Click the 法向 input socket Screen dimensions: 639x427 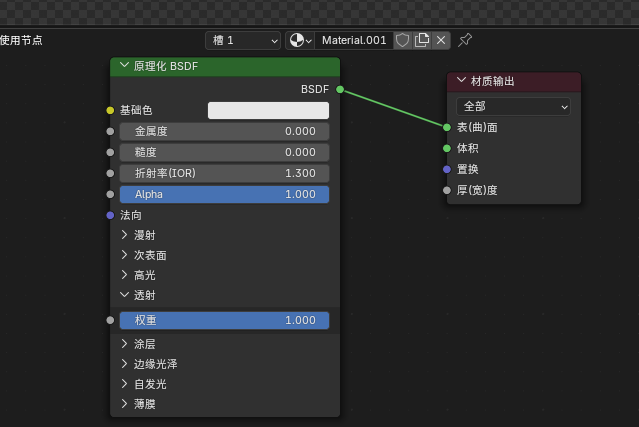coord(110,215)
